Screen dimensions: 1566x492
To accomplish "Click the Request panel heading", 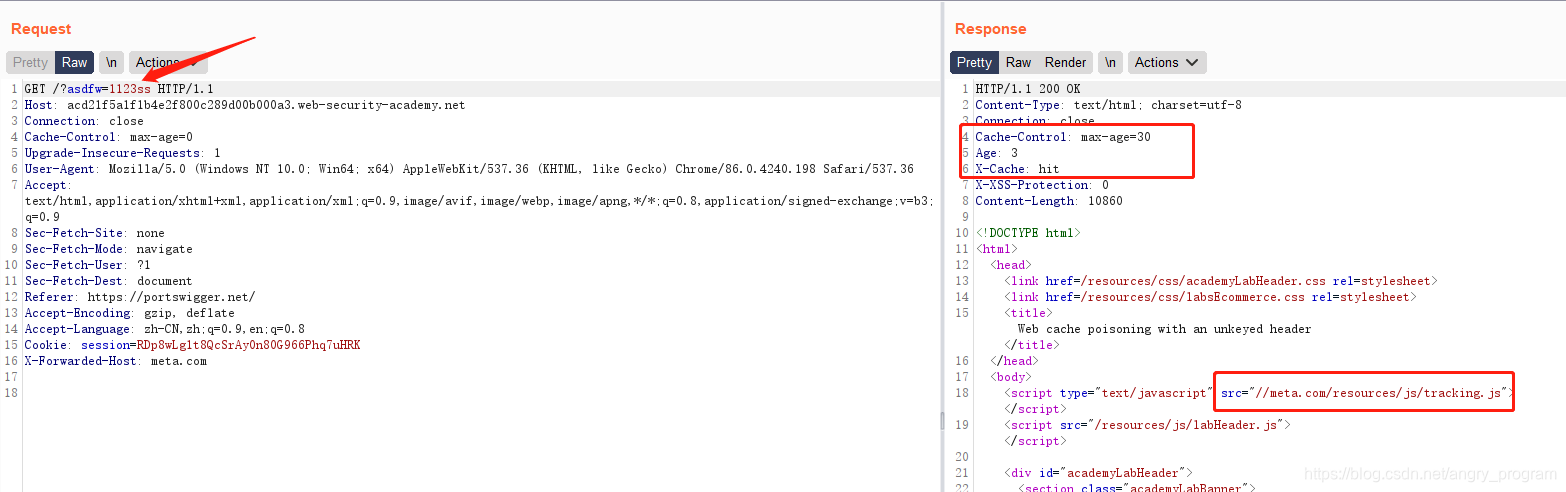I will 40,29.
